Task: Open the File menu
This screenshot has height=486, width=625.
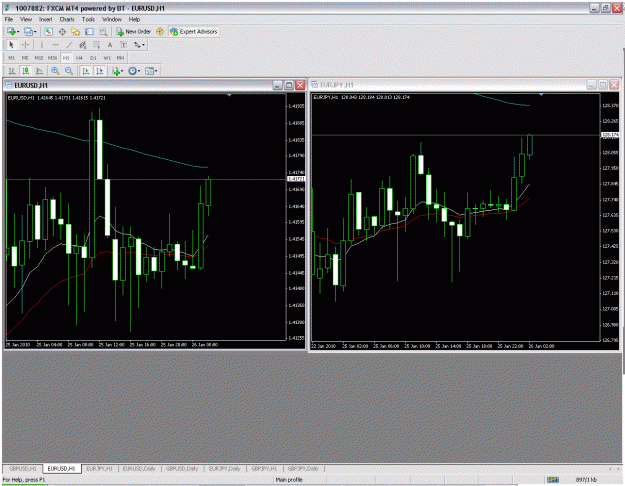Action: click(x=9, y=19)
